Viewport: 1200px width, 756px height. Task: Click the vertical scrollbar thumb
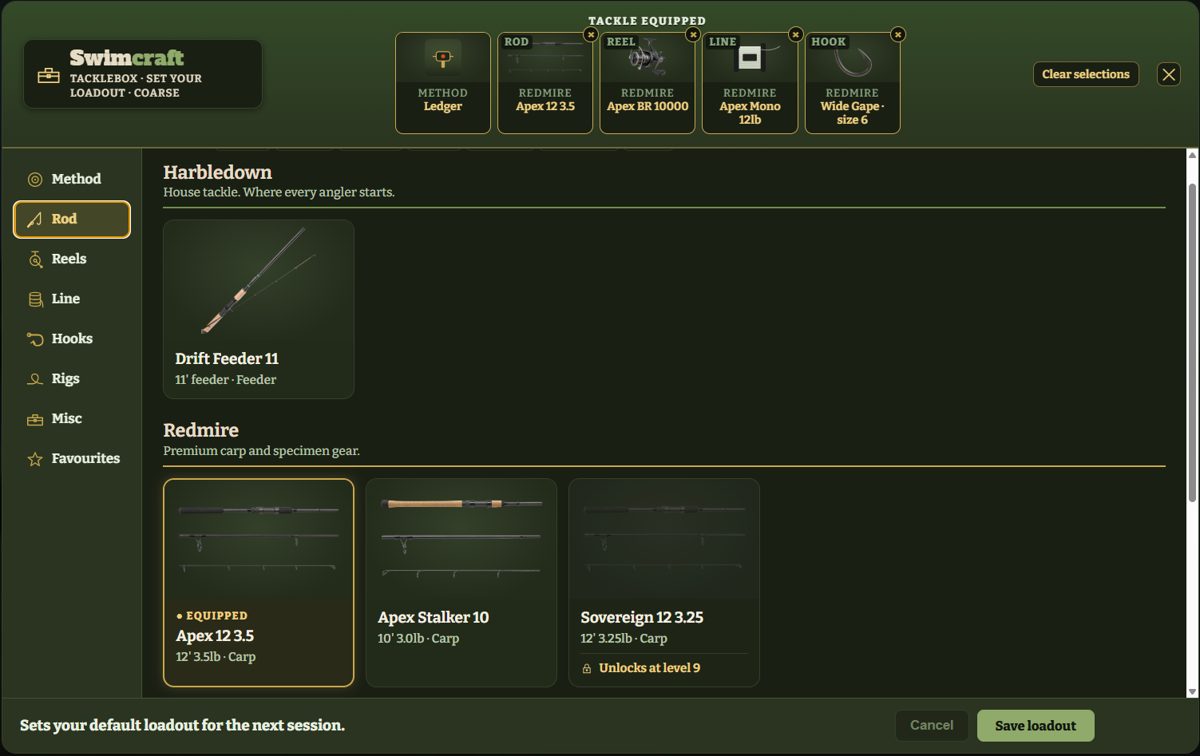pos(1192,343)
